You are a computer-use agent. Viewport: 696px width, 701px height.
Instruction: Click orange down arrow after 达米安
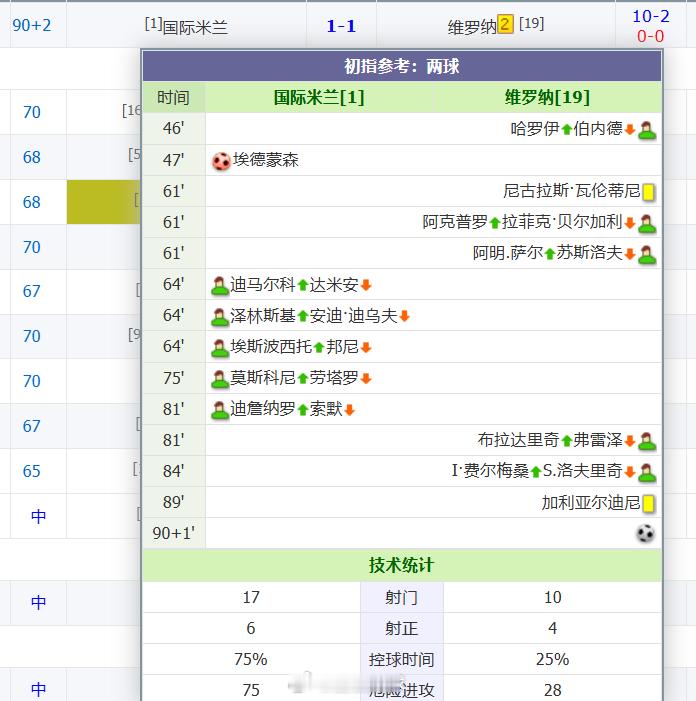coord(366,285)
